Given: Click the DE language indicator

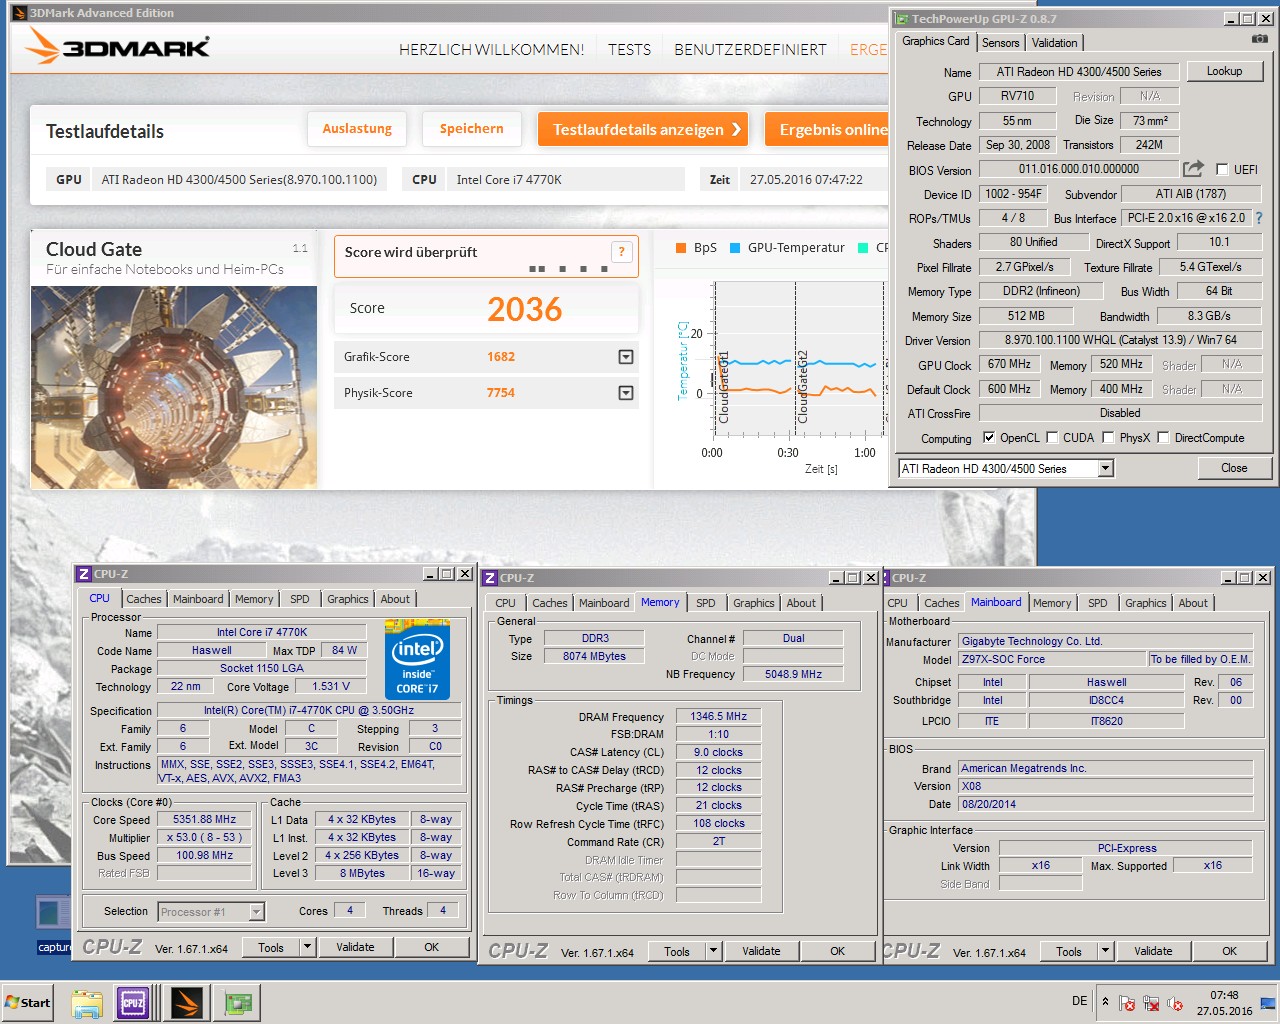Looking at the screenshot, I should pos(1079,1000).
